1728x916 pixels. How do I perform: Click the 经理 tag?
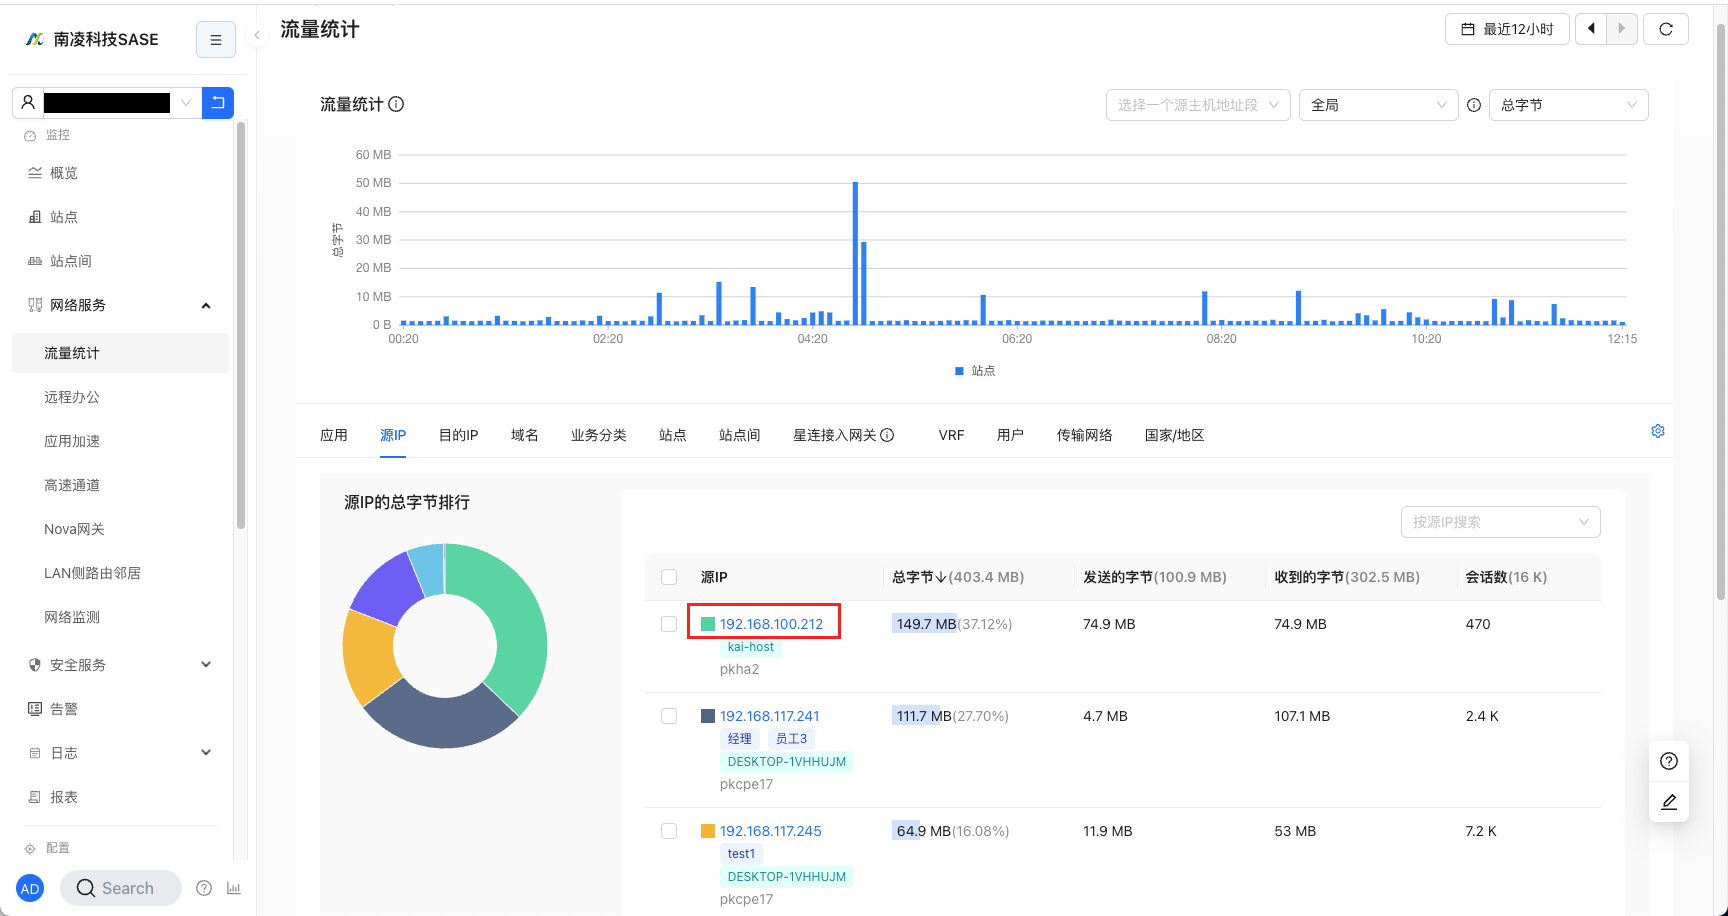740,739
